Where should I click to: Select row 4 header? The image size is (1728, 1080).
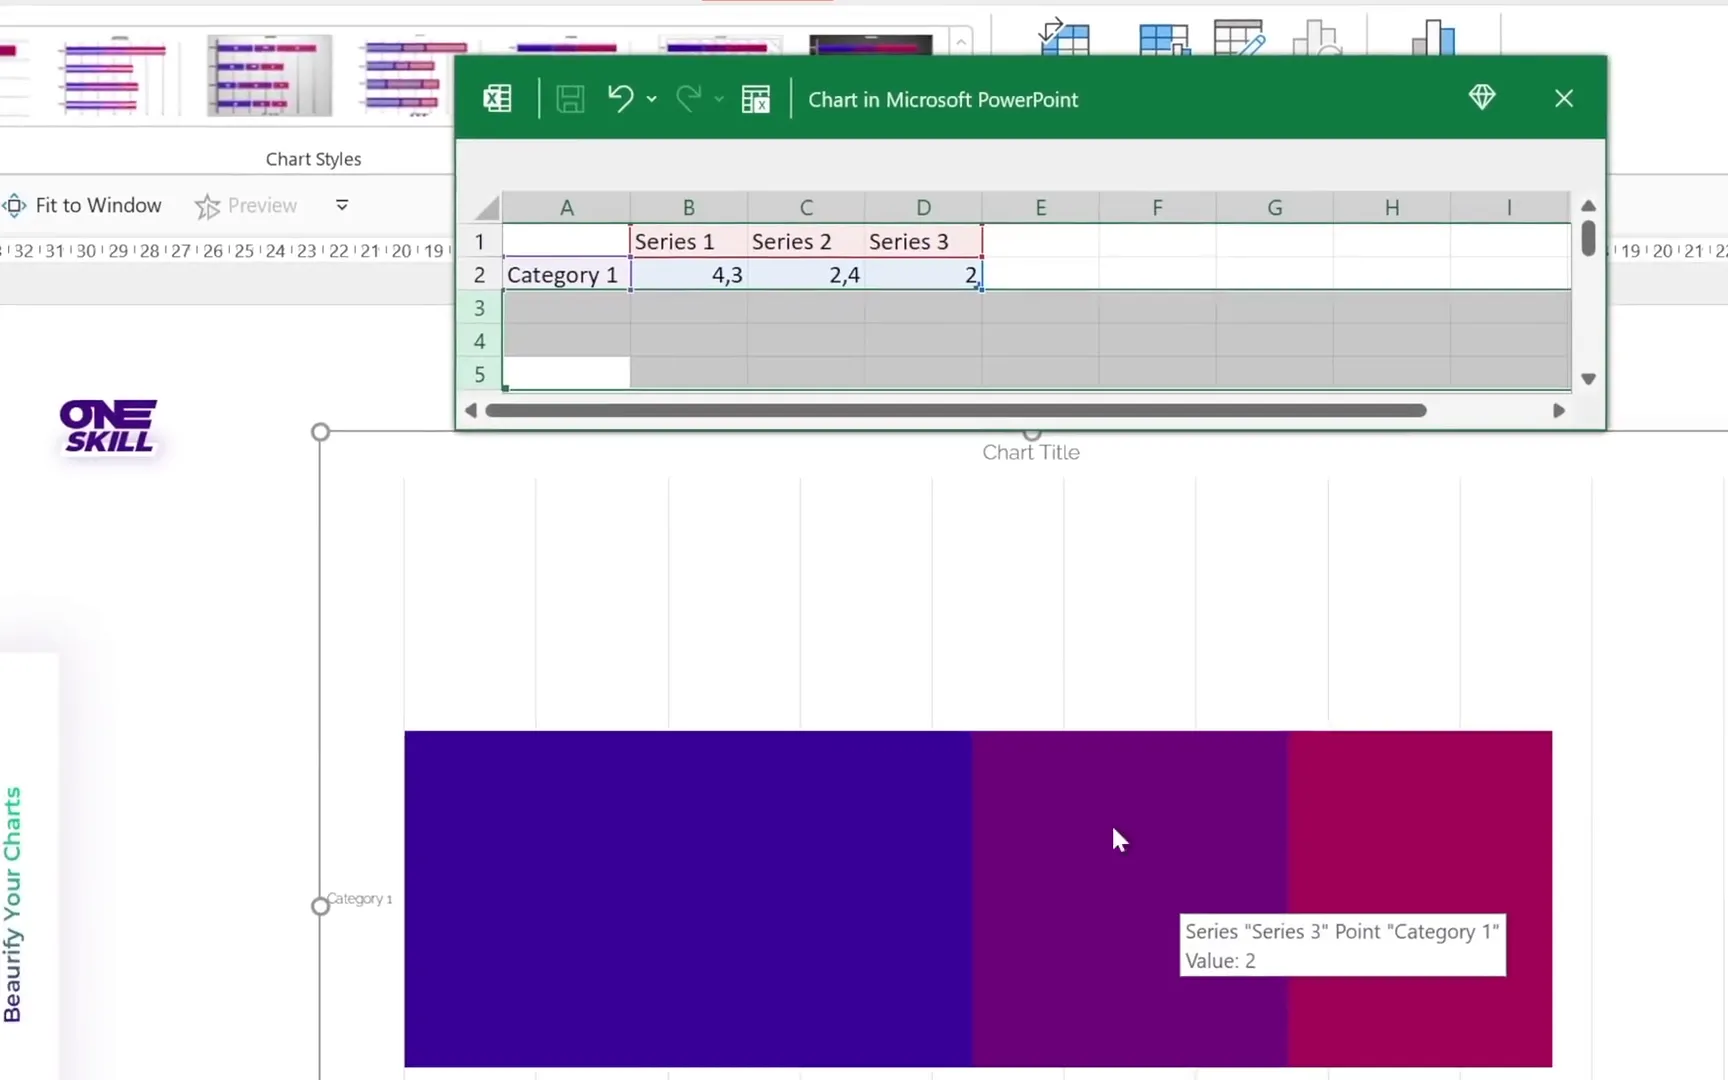[x=480, y=341]
